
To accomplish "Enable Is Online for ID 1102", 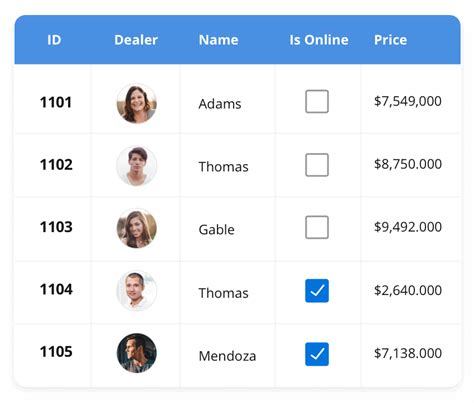I will point(317,165).
